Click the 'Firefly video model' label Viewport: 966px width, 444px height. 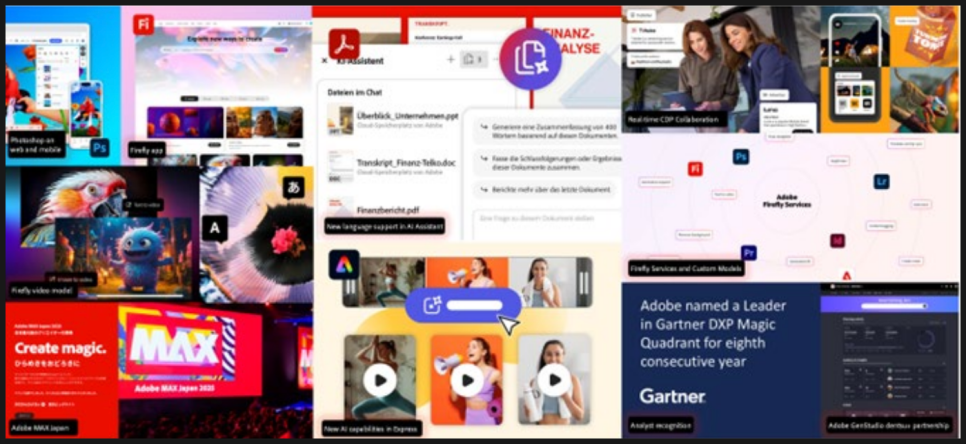pyautogui.click(x=42, y=290)
